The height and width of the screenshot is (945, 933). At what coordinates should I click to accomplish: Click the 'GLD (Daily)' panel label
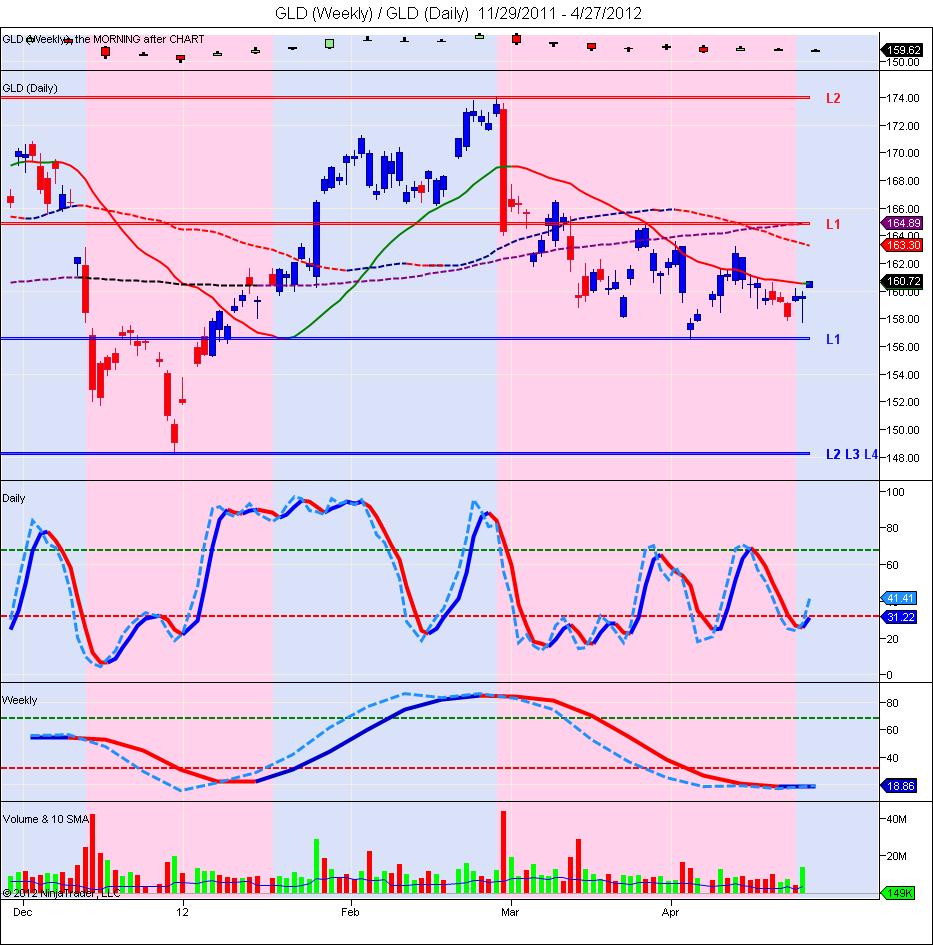tap(30, 88)
